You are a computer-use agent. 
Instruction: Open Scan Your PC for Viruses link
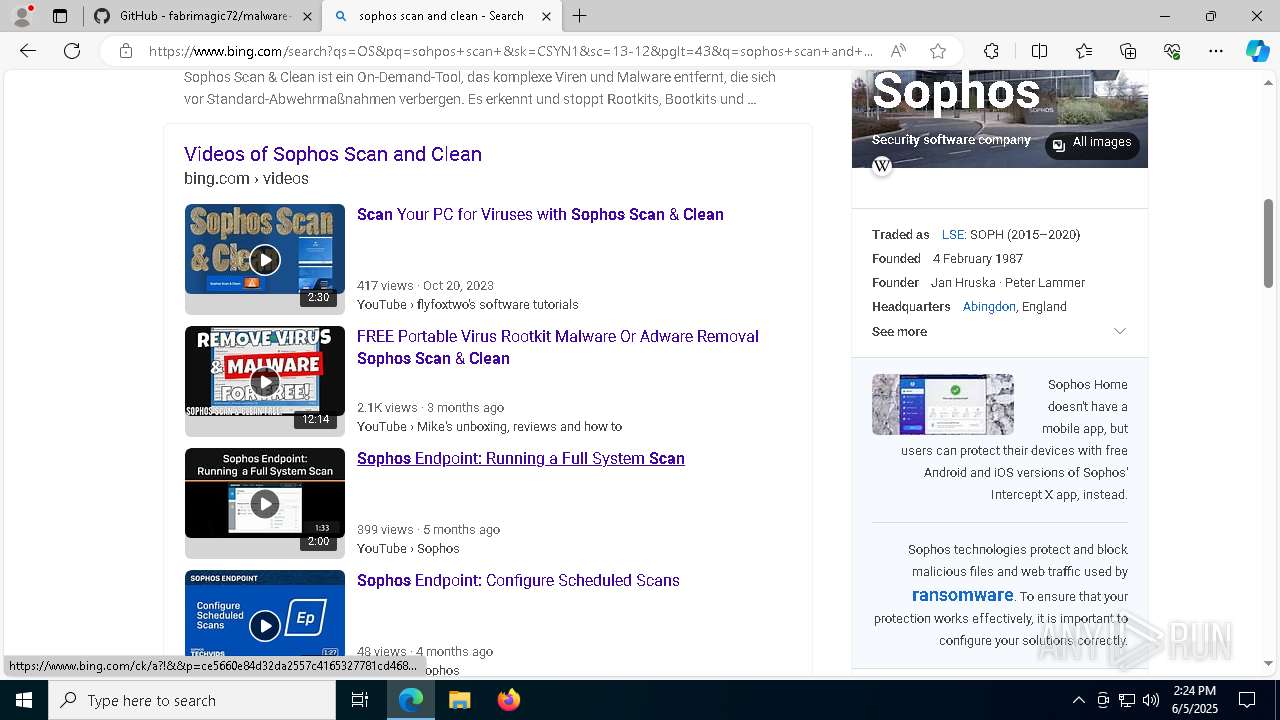point(540,214)
